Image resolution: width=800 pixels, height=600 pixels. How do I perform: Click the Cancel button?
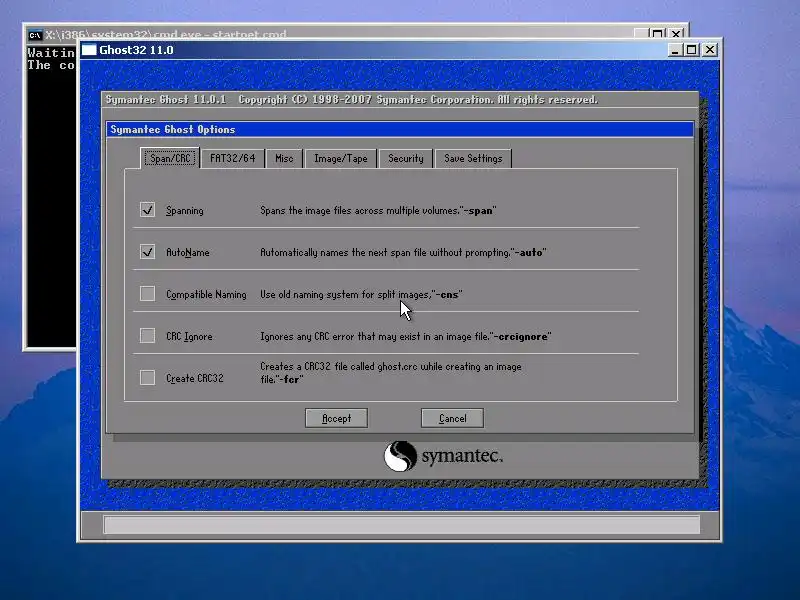click(453, 418)
